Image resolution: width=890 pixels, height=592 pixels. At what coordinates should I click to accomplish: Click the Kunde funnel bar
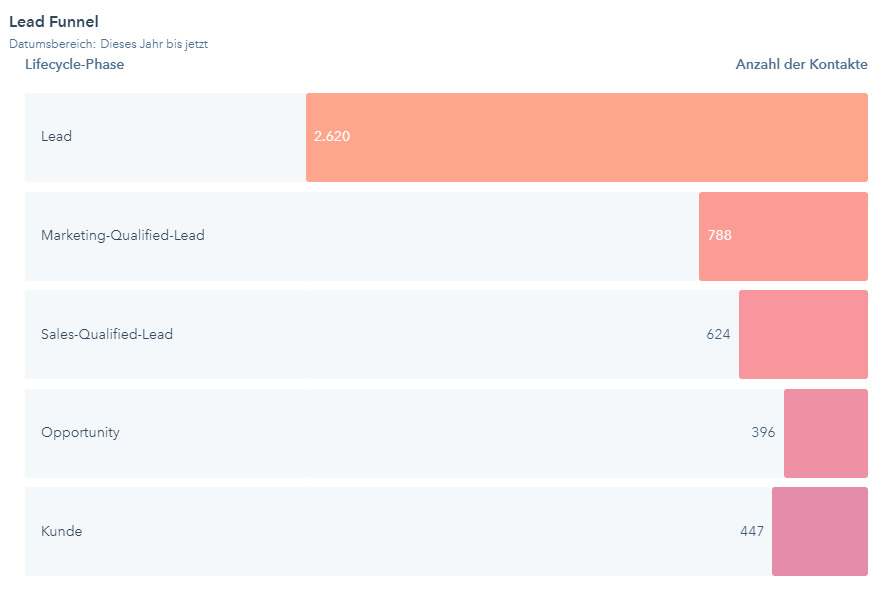click(x=819, y=531)
